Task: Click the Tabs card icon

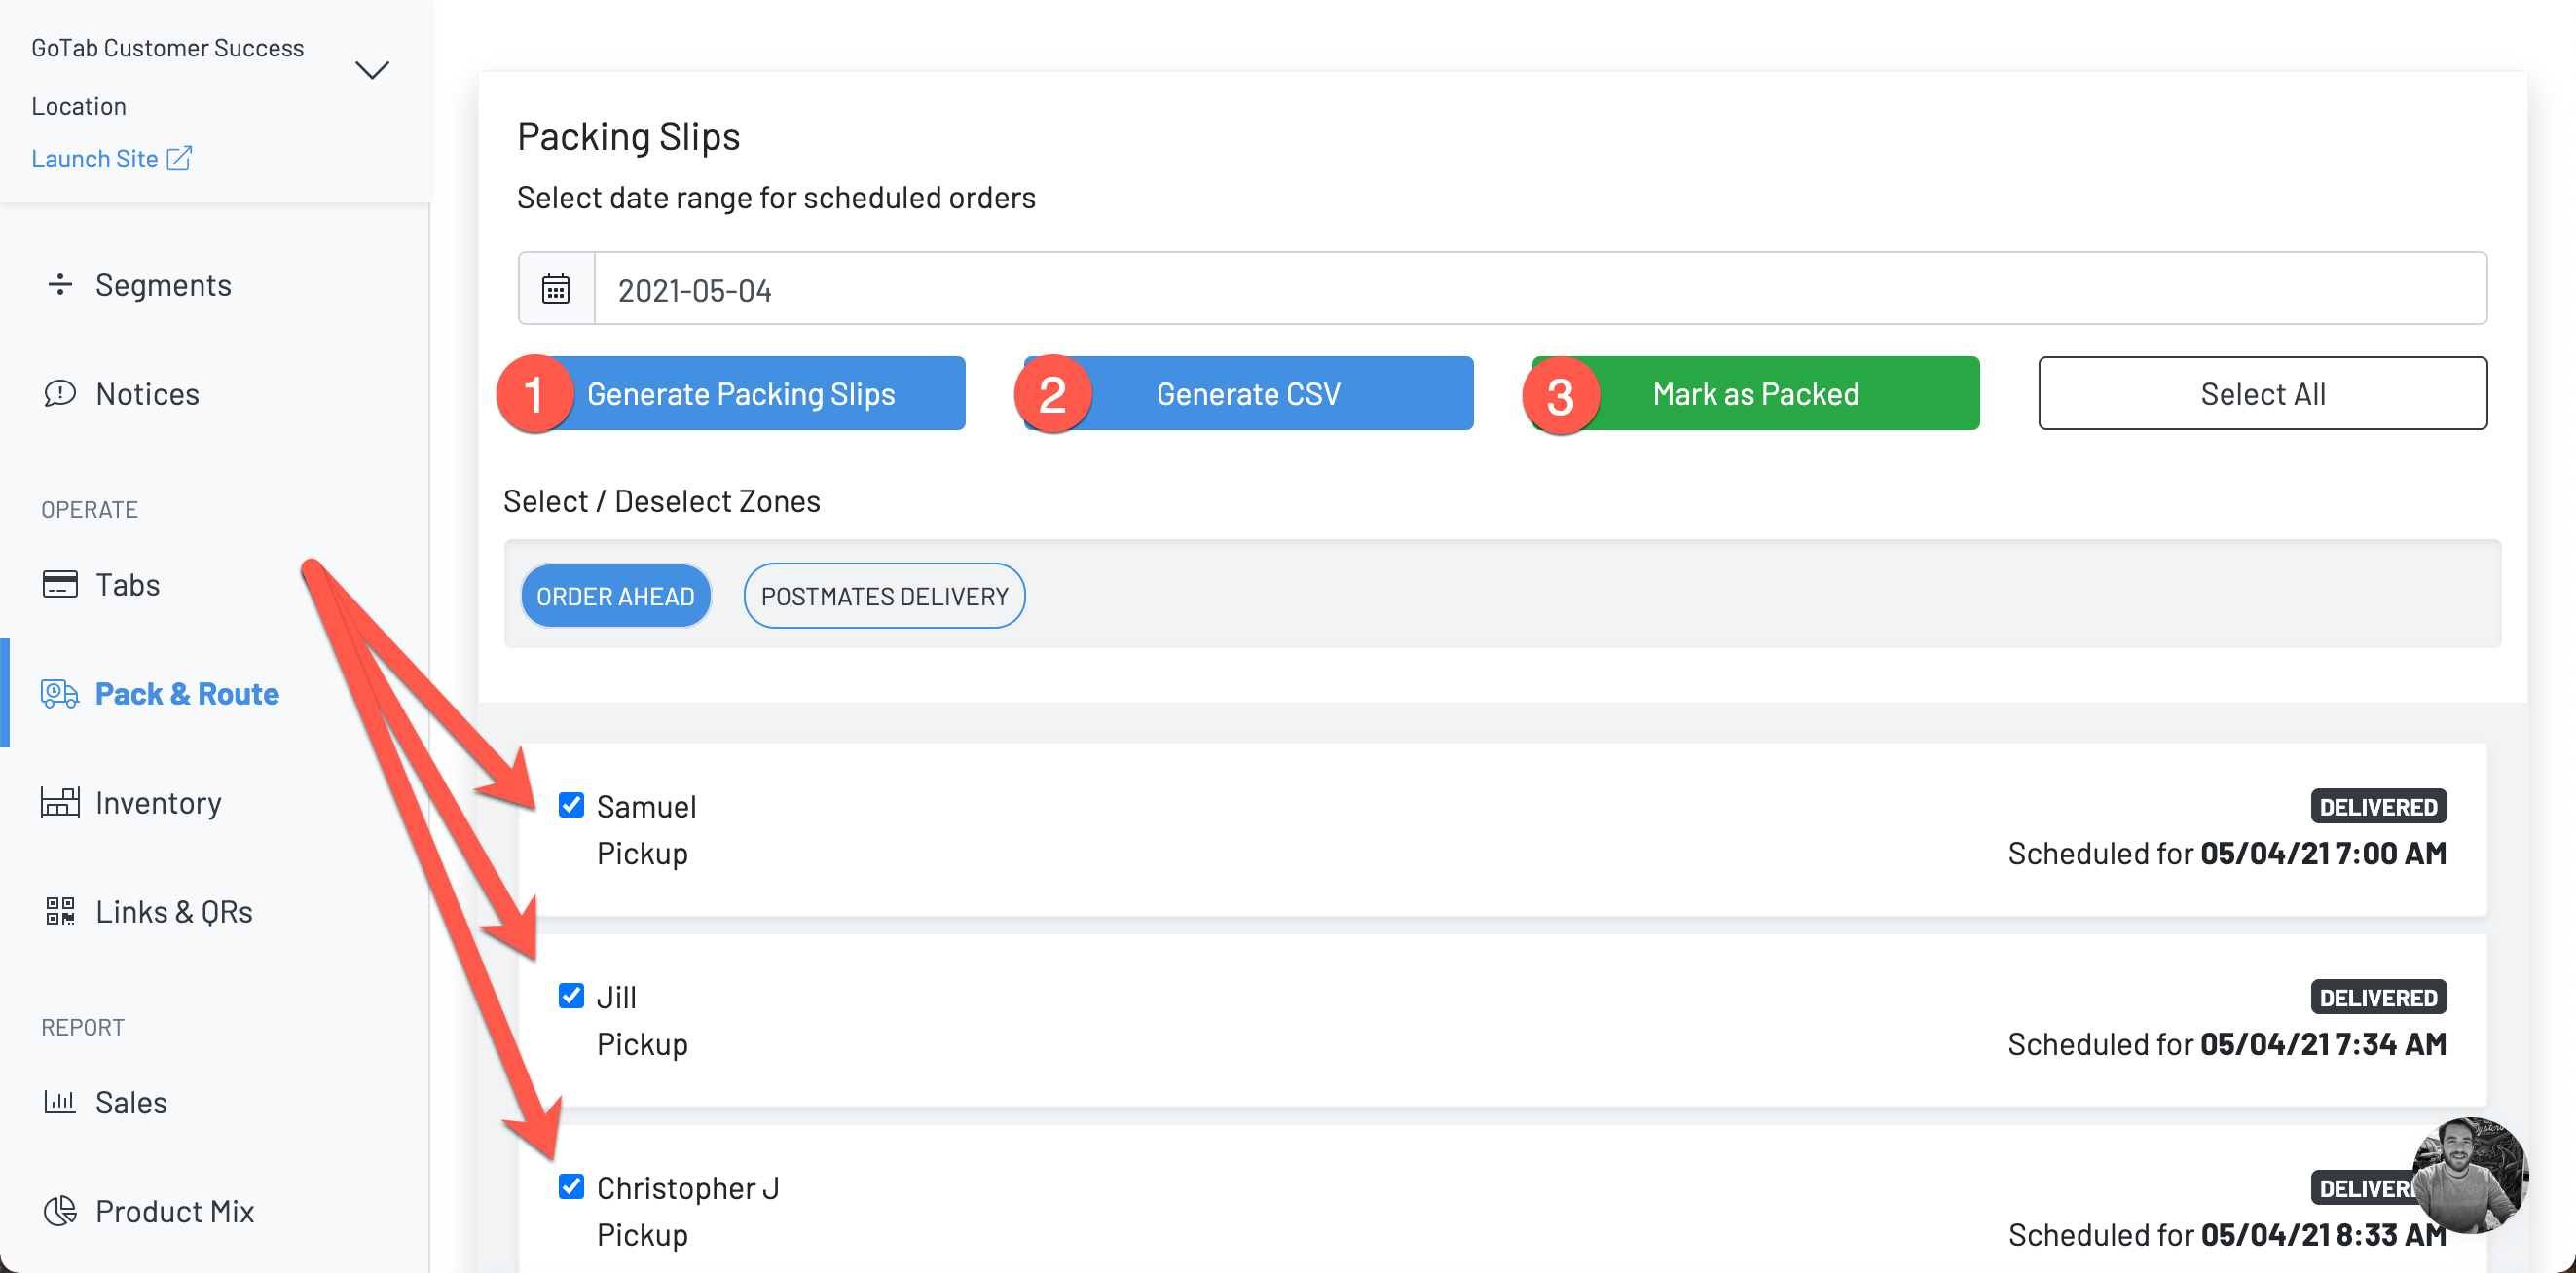Action: pos(60,584)
